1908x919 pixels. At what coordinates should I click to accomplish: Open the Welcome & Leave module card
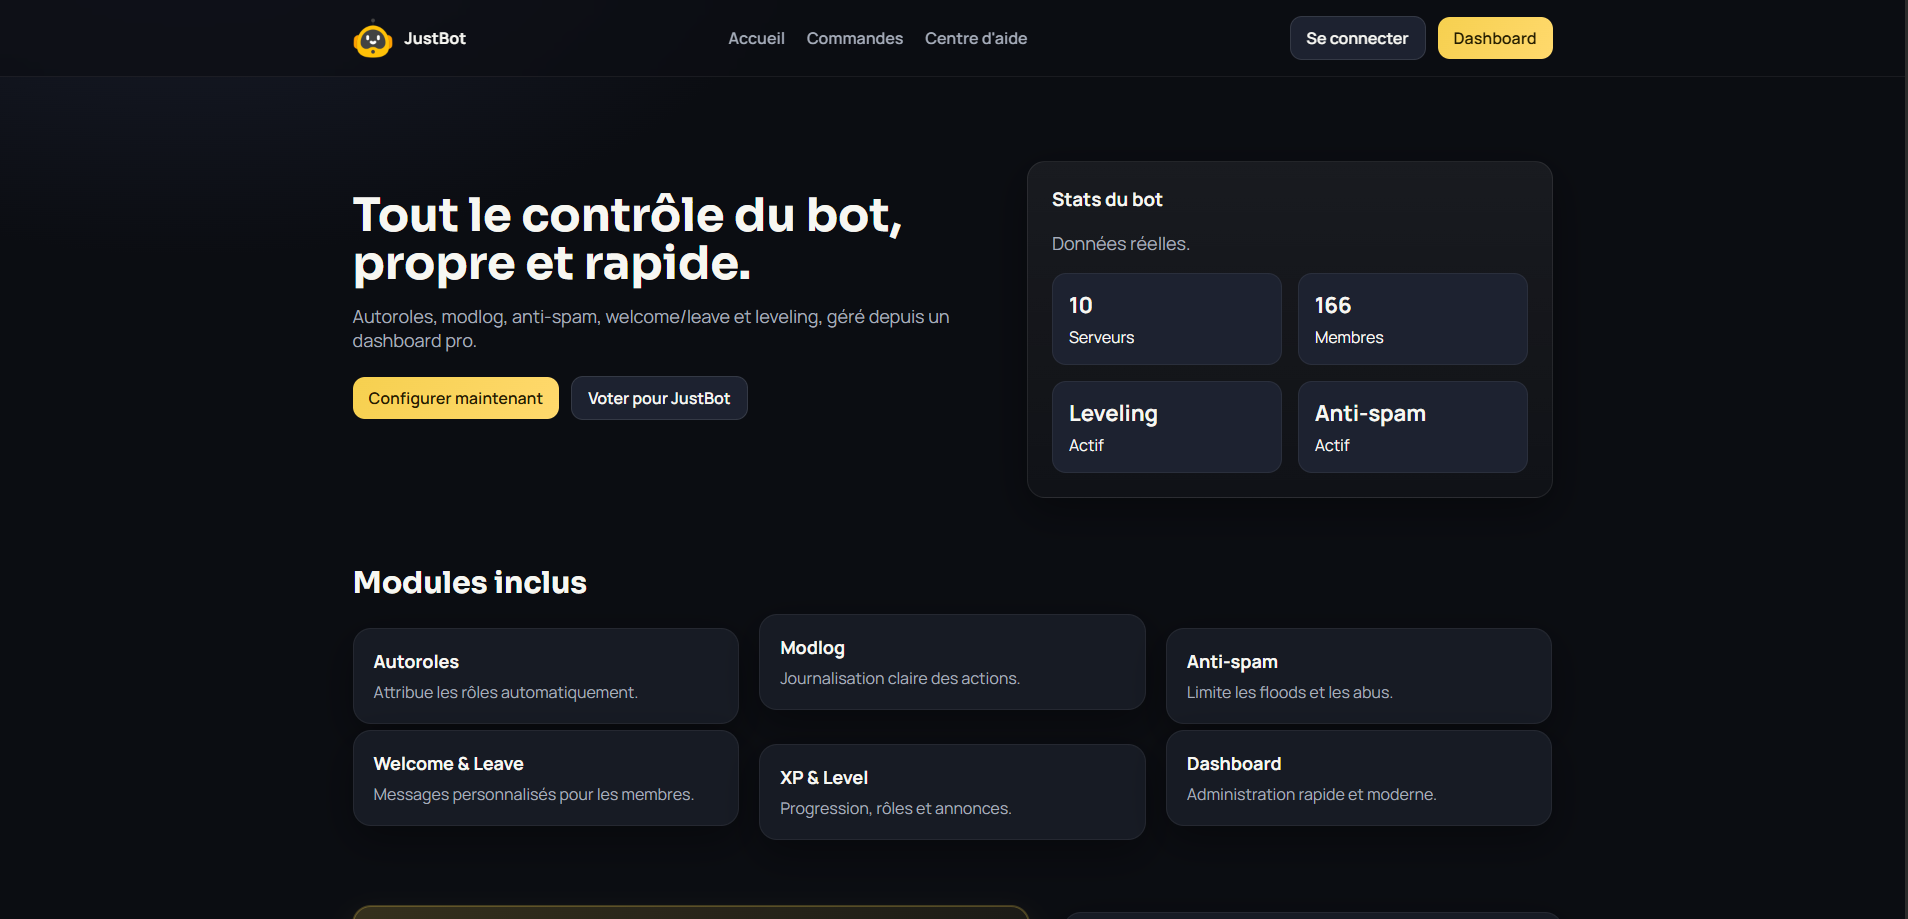545,777
